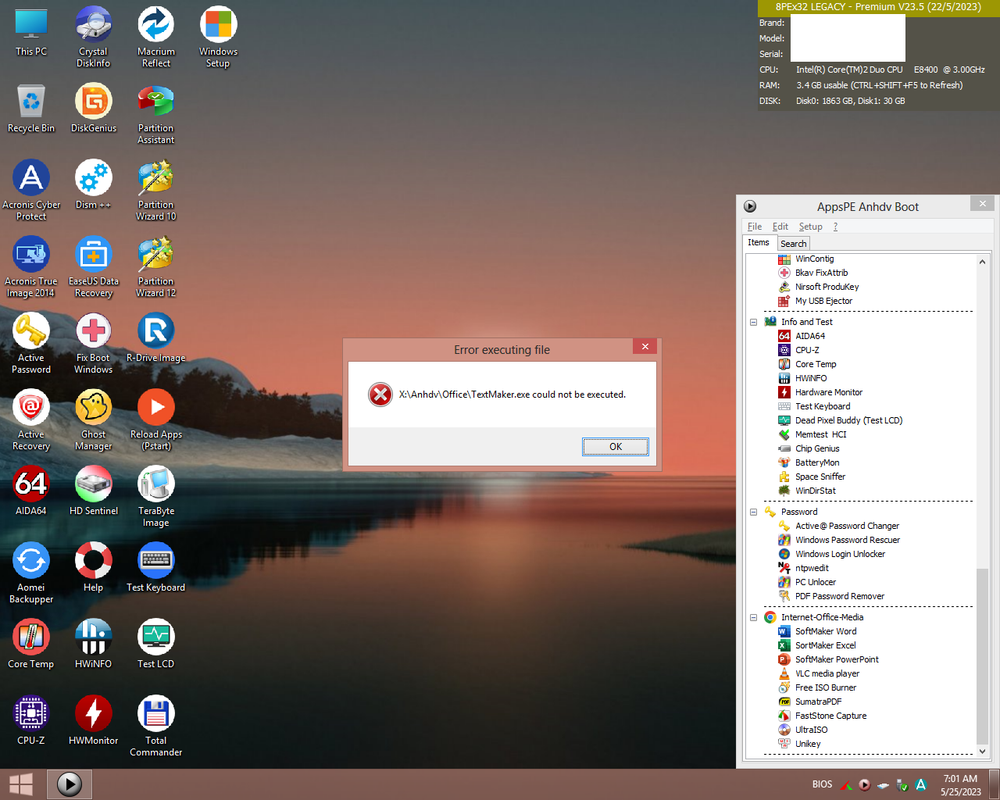Open the Acronis True Image 2014 icon
Image resolution: width=1000 pixels, height=800 pixels.
[31, 267]
